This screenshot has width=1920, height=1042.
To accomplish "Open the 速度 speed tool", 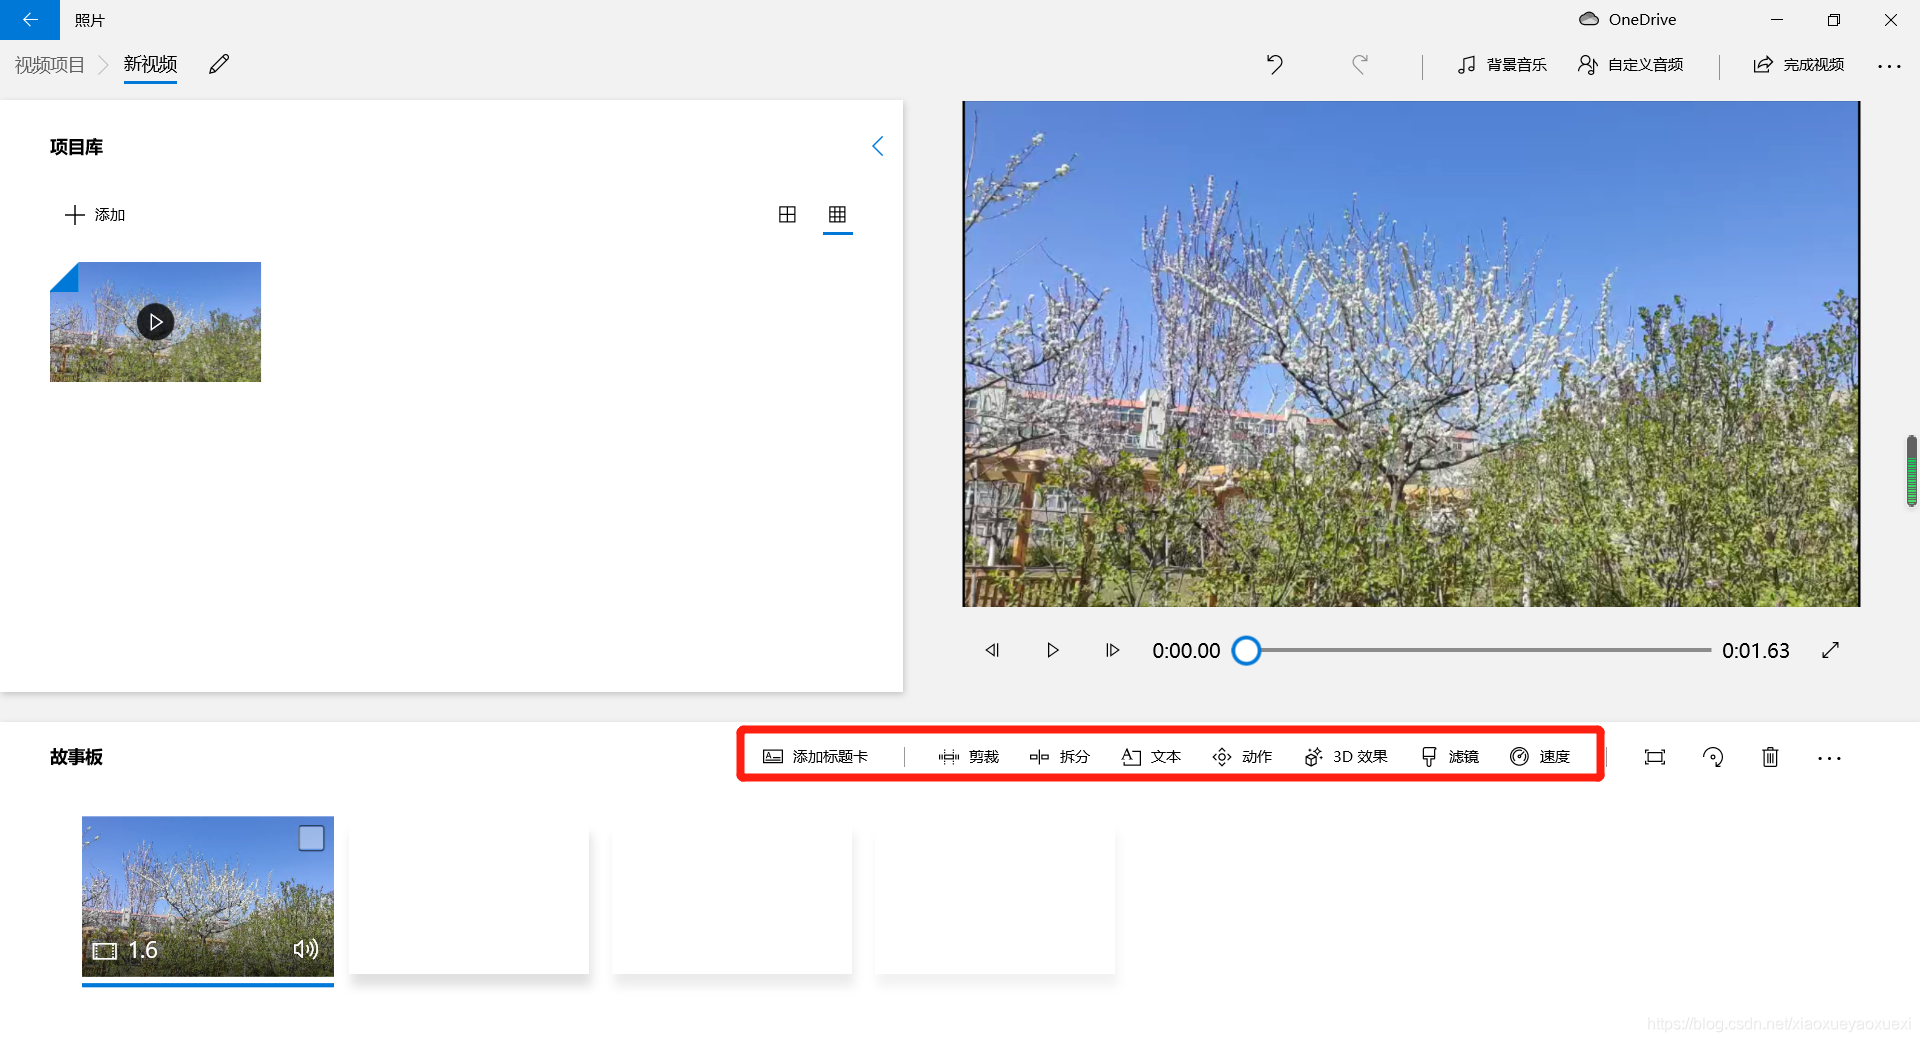I will pos(1540,757).
